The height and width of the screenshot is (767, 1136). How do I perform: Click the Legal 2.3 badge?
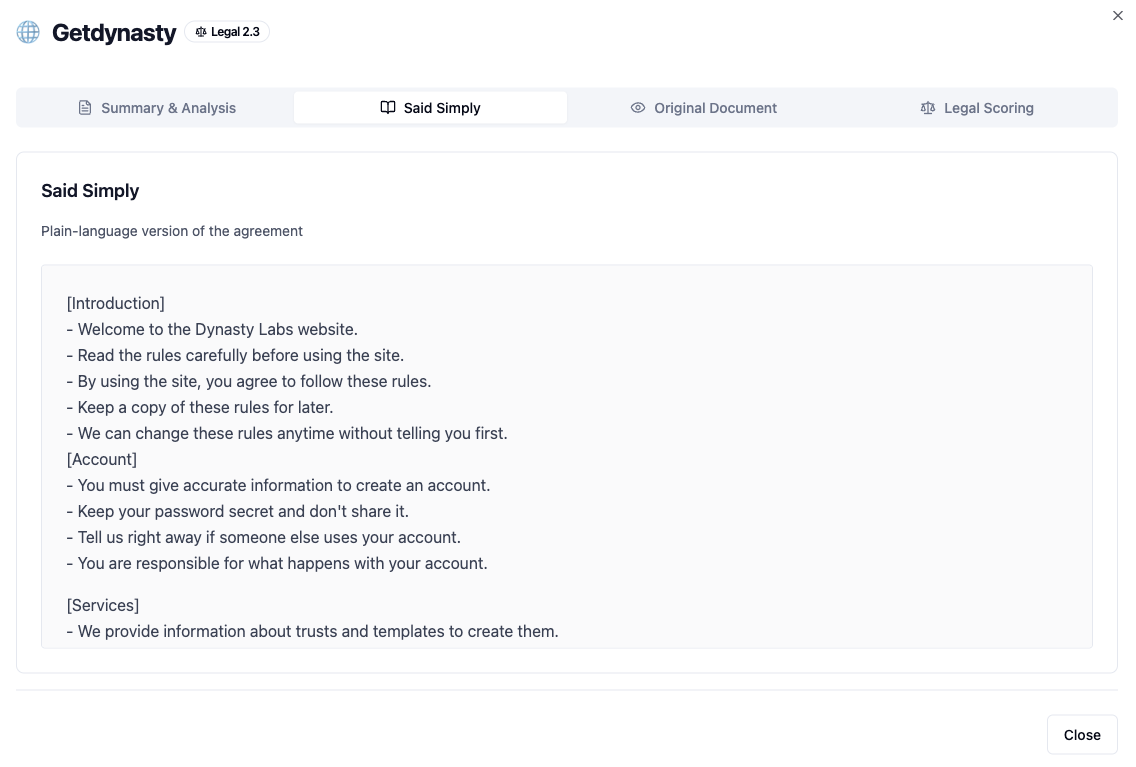(227, 32)
